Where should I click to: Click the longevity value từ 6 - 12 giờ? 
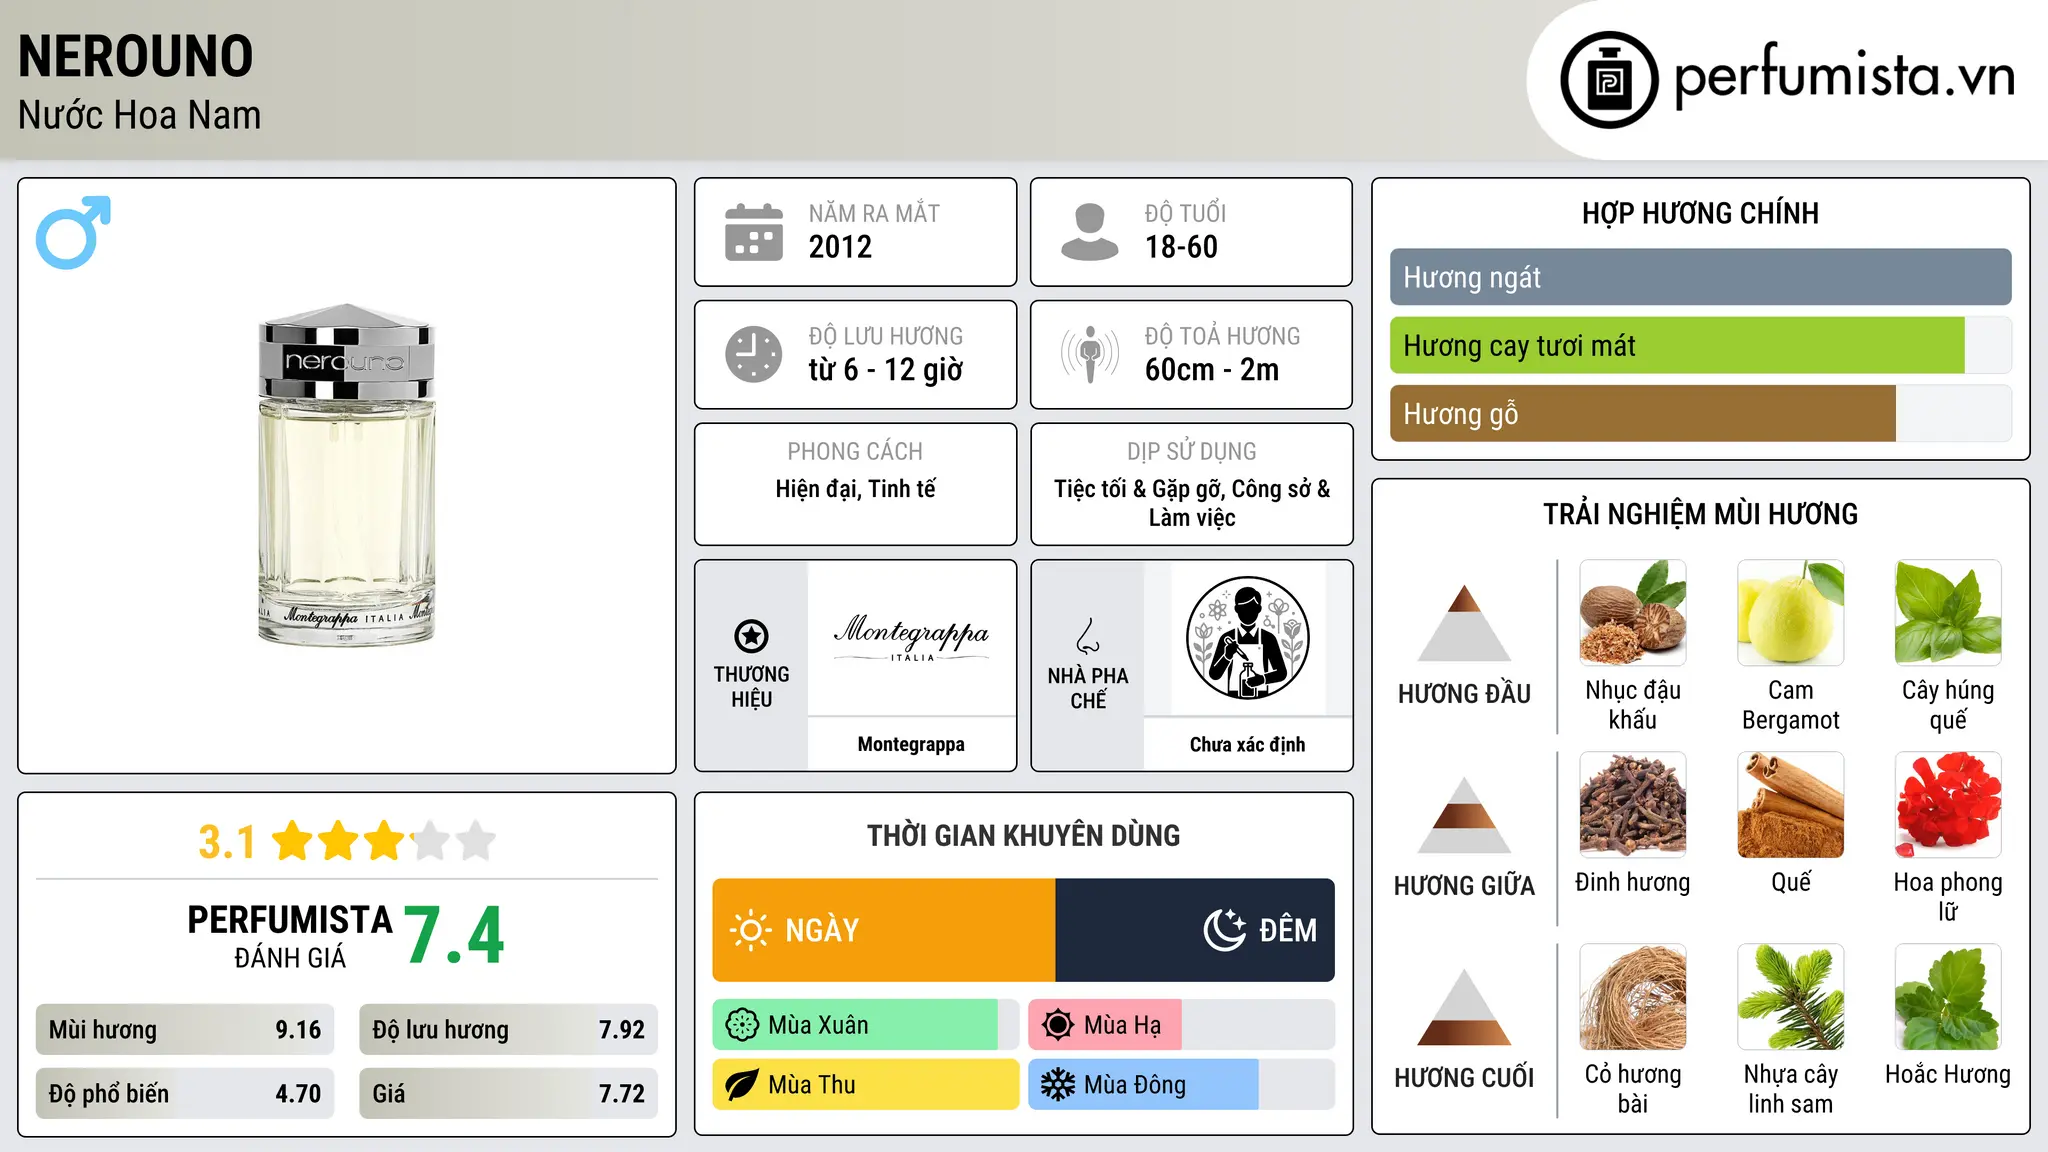point(885,370)
